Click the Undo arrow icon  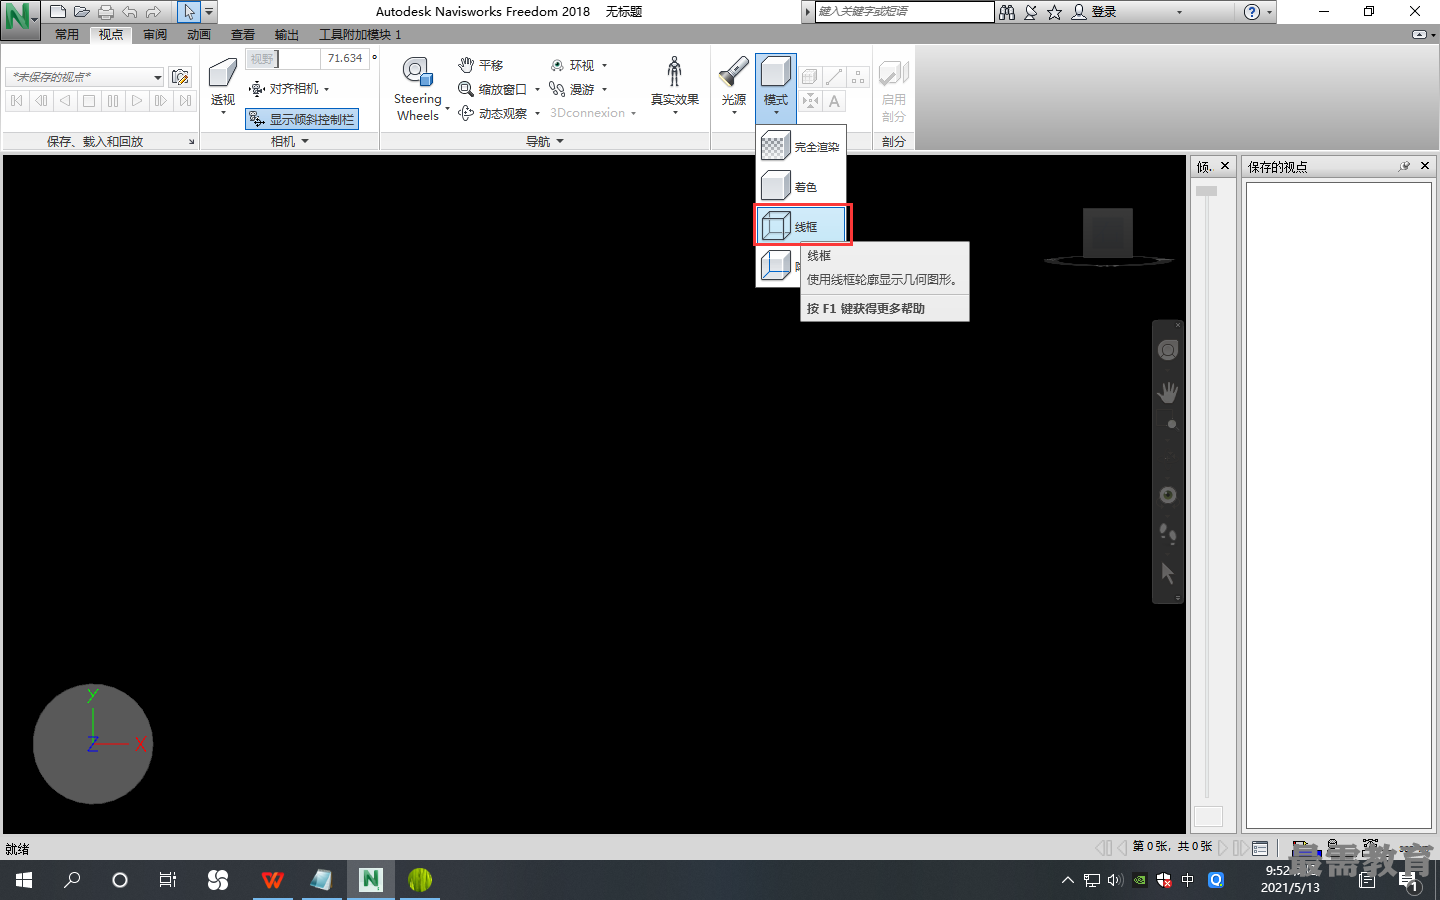point(130,12)
